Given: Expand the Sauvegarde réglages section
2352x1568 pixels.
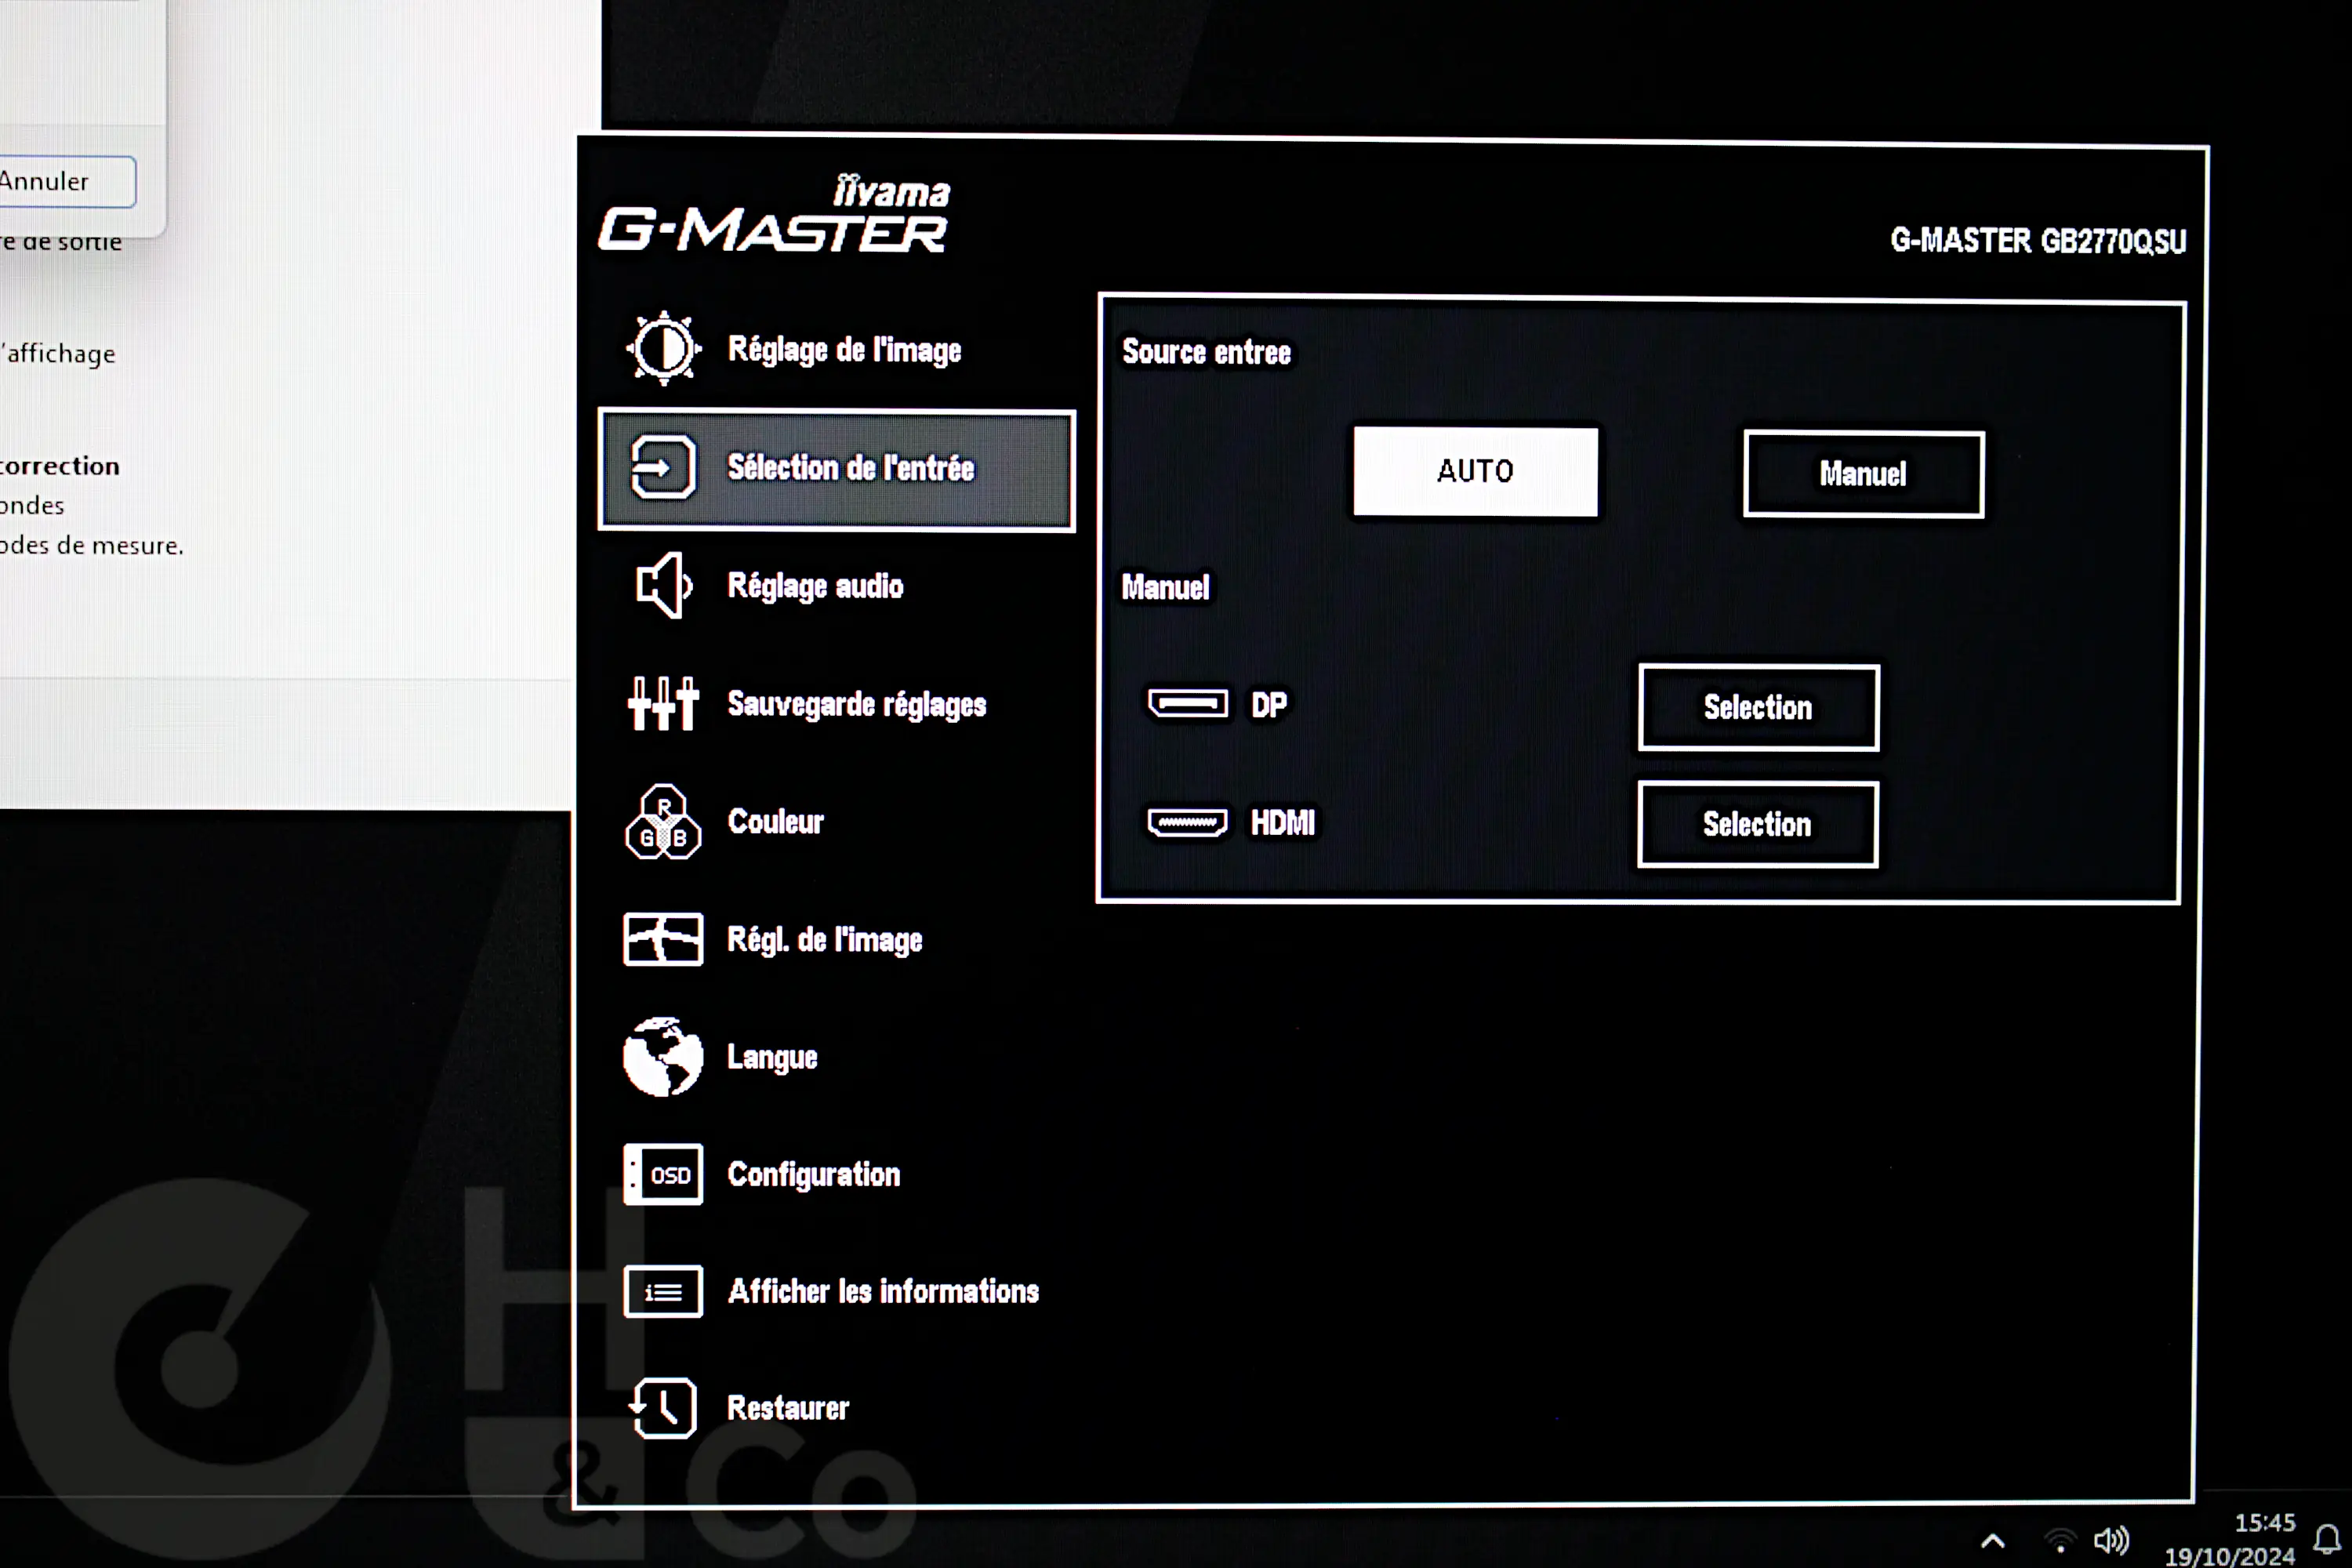Looking at the screenshot, I should pyautogui.click(x=835, y=703).
